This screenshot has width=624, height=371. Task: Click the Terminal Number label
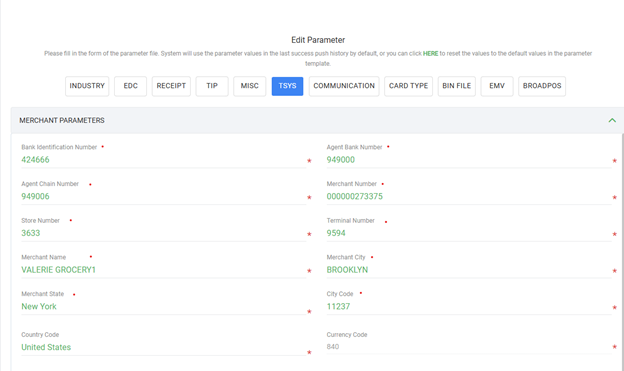(350, 220)
